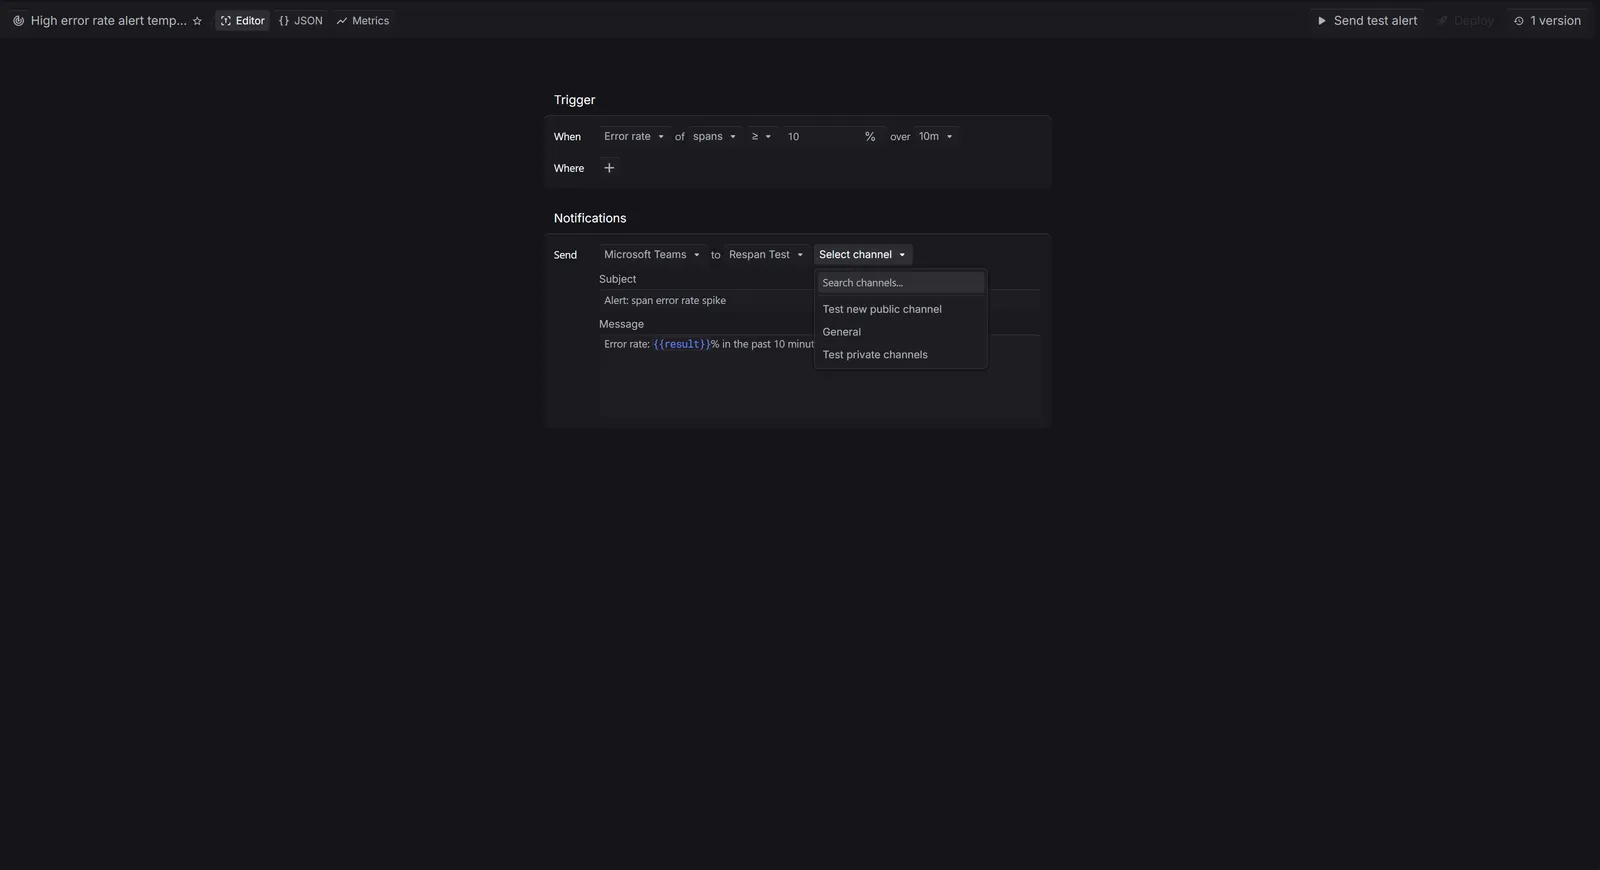Image resolution: width=1600 pixels, height=870 pixels.
Task: Focus the Search channels field
Action: pyautogui.click(x=901, y=283)
